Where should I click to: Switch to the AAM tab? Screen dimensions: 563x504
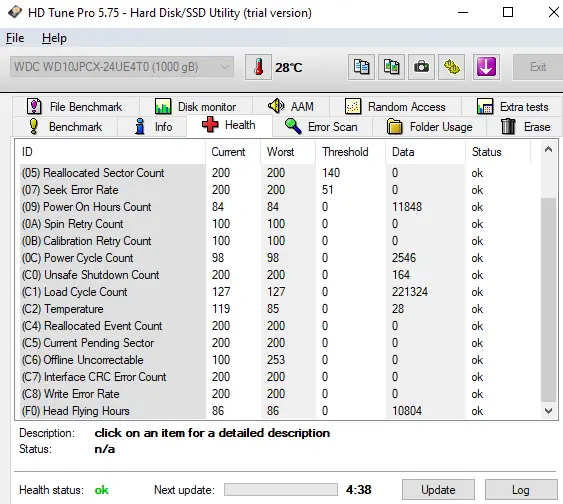(x=291, y=107)
